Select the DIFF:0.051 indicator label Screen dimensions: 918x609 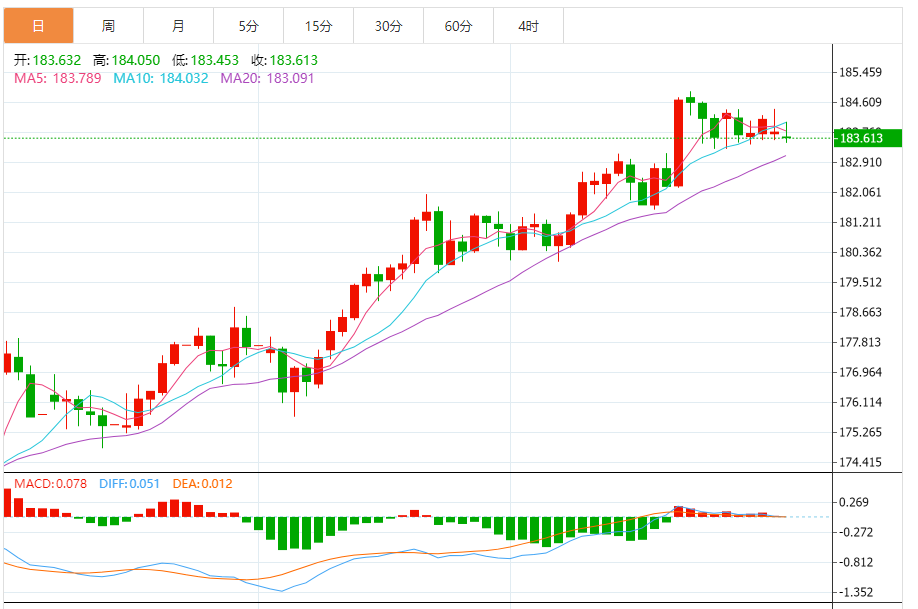[129, 484]
